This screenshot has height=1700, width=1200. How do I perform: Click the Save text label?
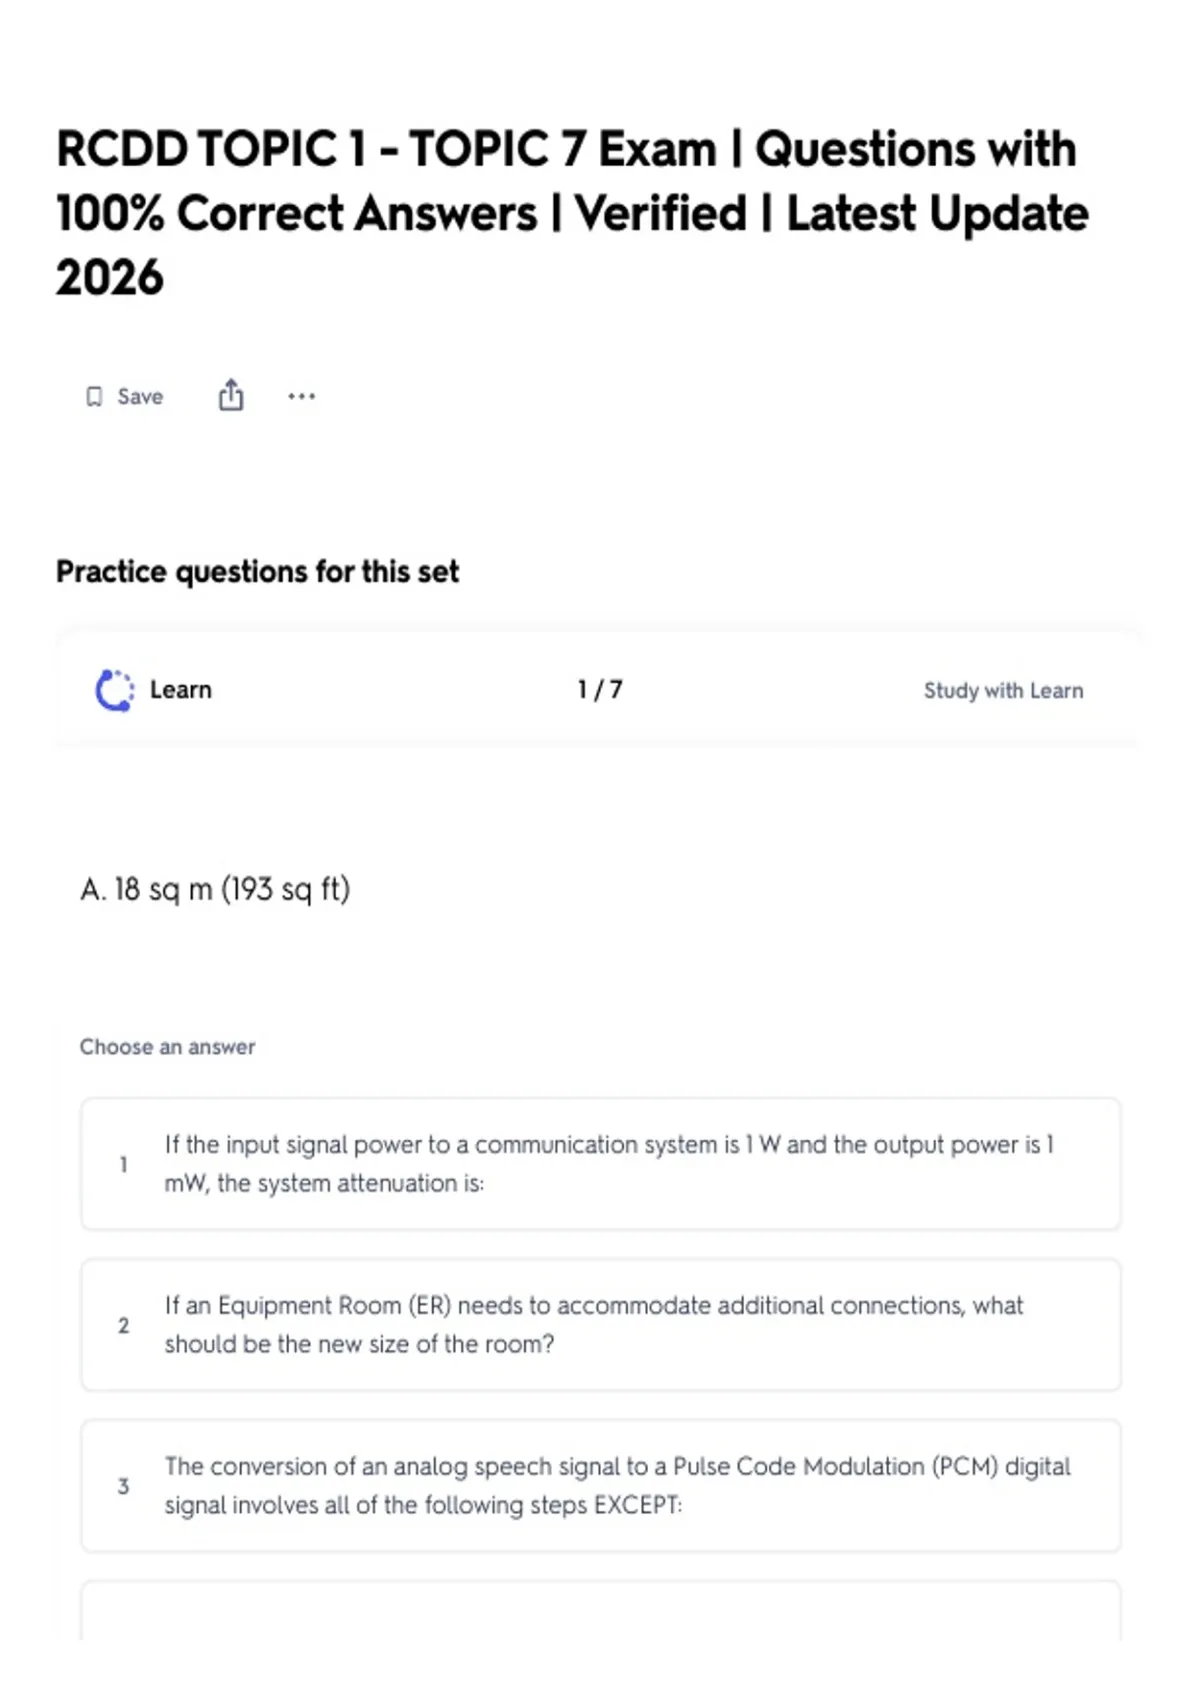140,397
